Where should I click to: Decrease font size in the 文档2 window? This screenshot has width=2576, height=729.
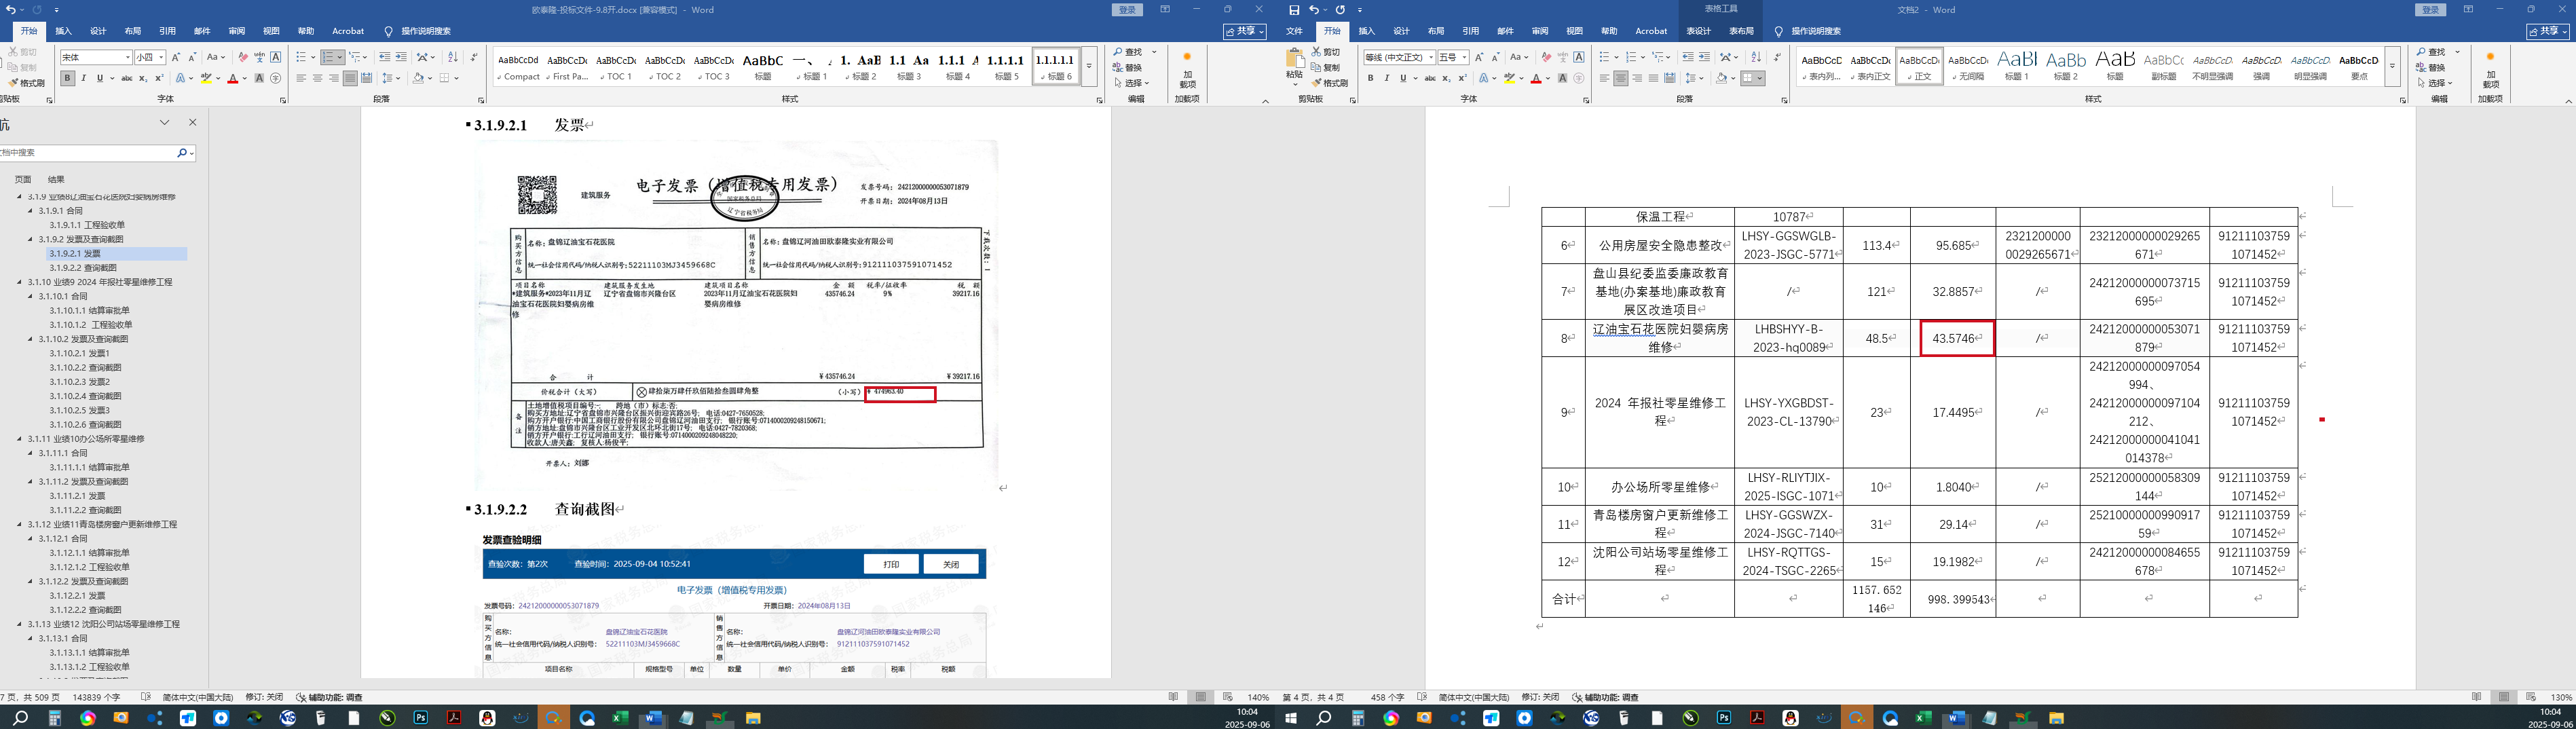[1495, 57]
